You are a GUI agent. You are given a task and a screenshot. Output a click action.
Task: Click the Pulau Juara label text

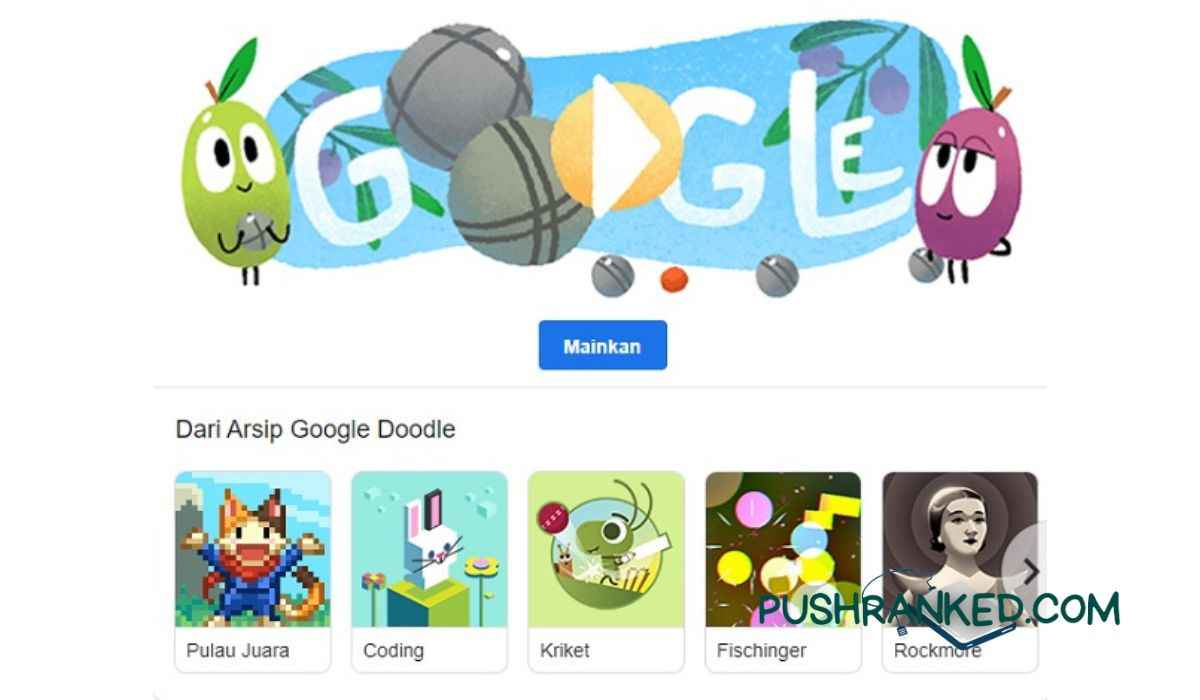click(x=238, y=650)
